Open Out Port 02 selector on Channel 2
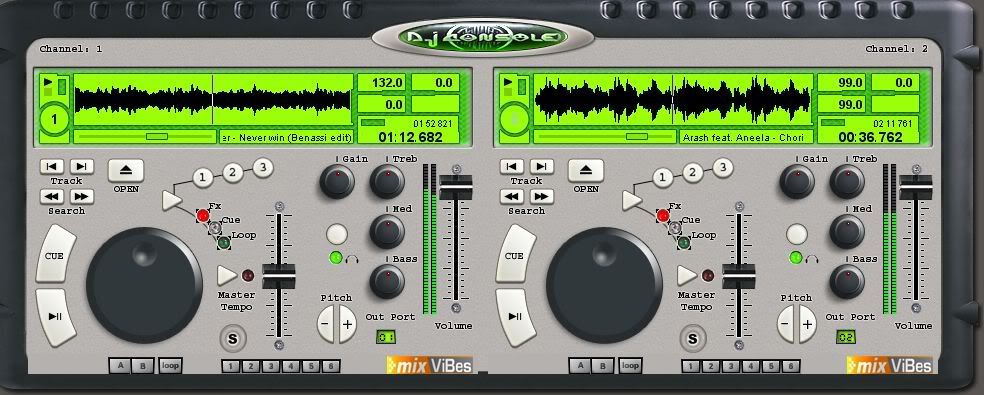984x395 pixels. pyautogui.click(x=846, y=337)
